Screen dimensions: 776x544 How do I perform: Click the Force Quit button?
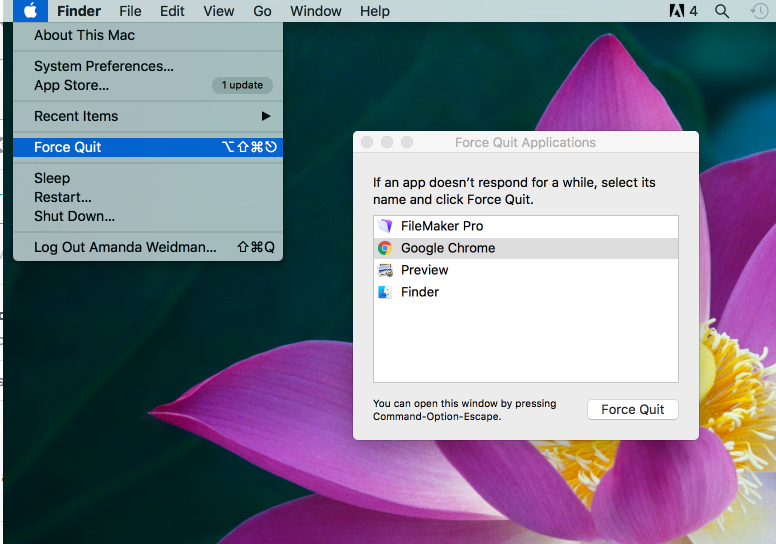coord(632,409)
